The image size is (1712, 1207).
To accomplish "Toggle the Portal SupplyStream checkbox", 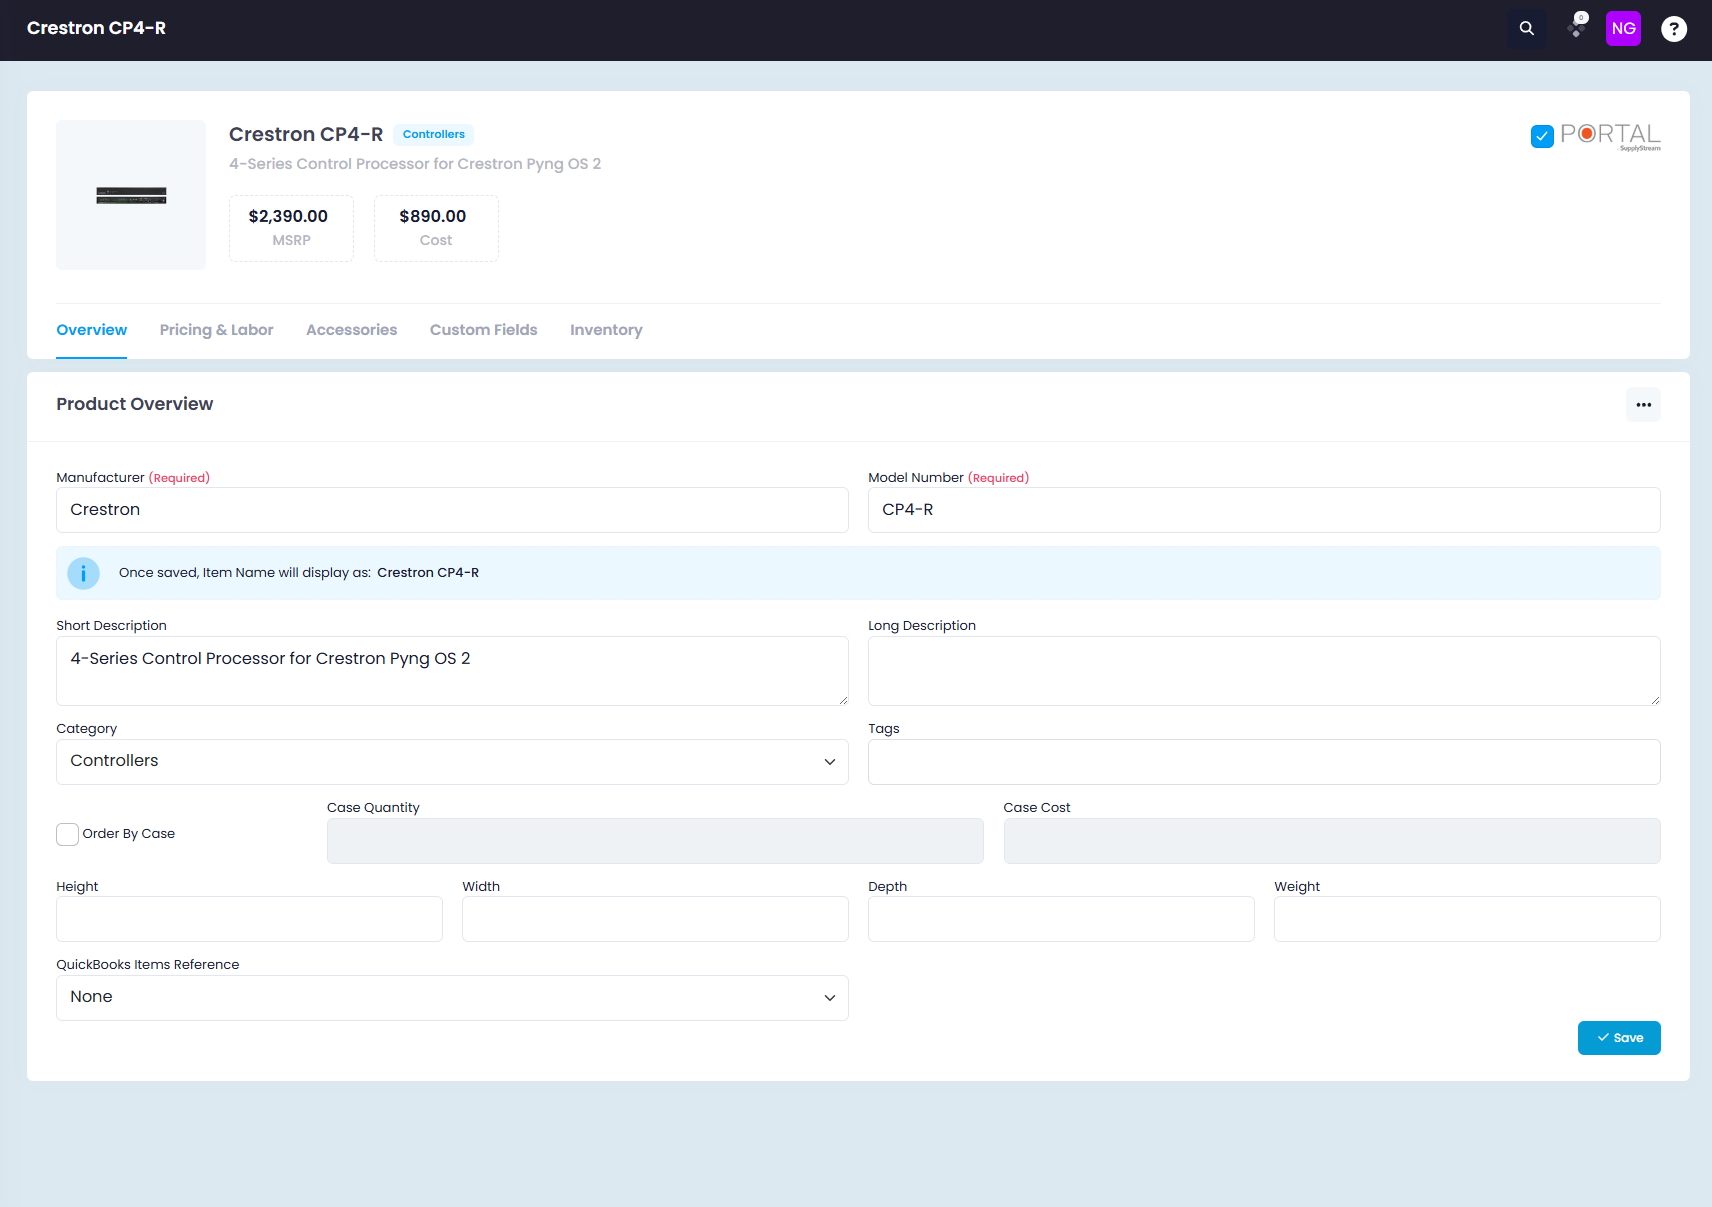I will (x=1542, y=136).
